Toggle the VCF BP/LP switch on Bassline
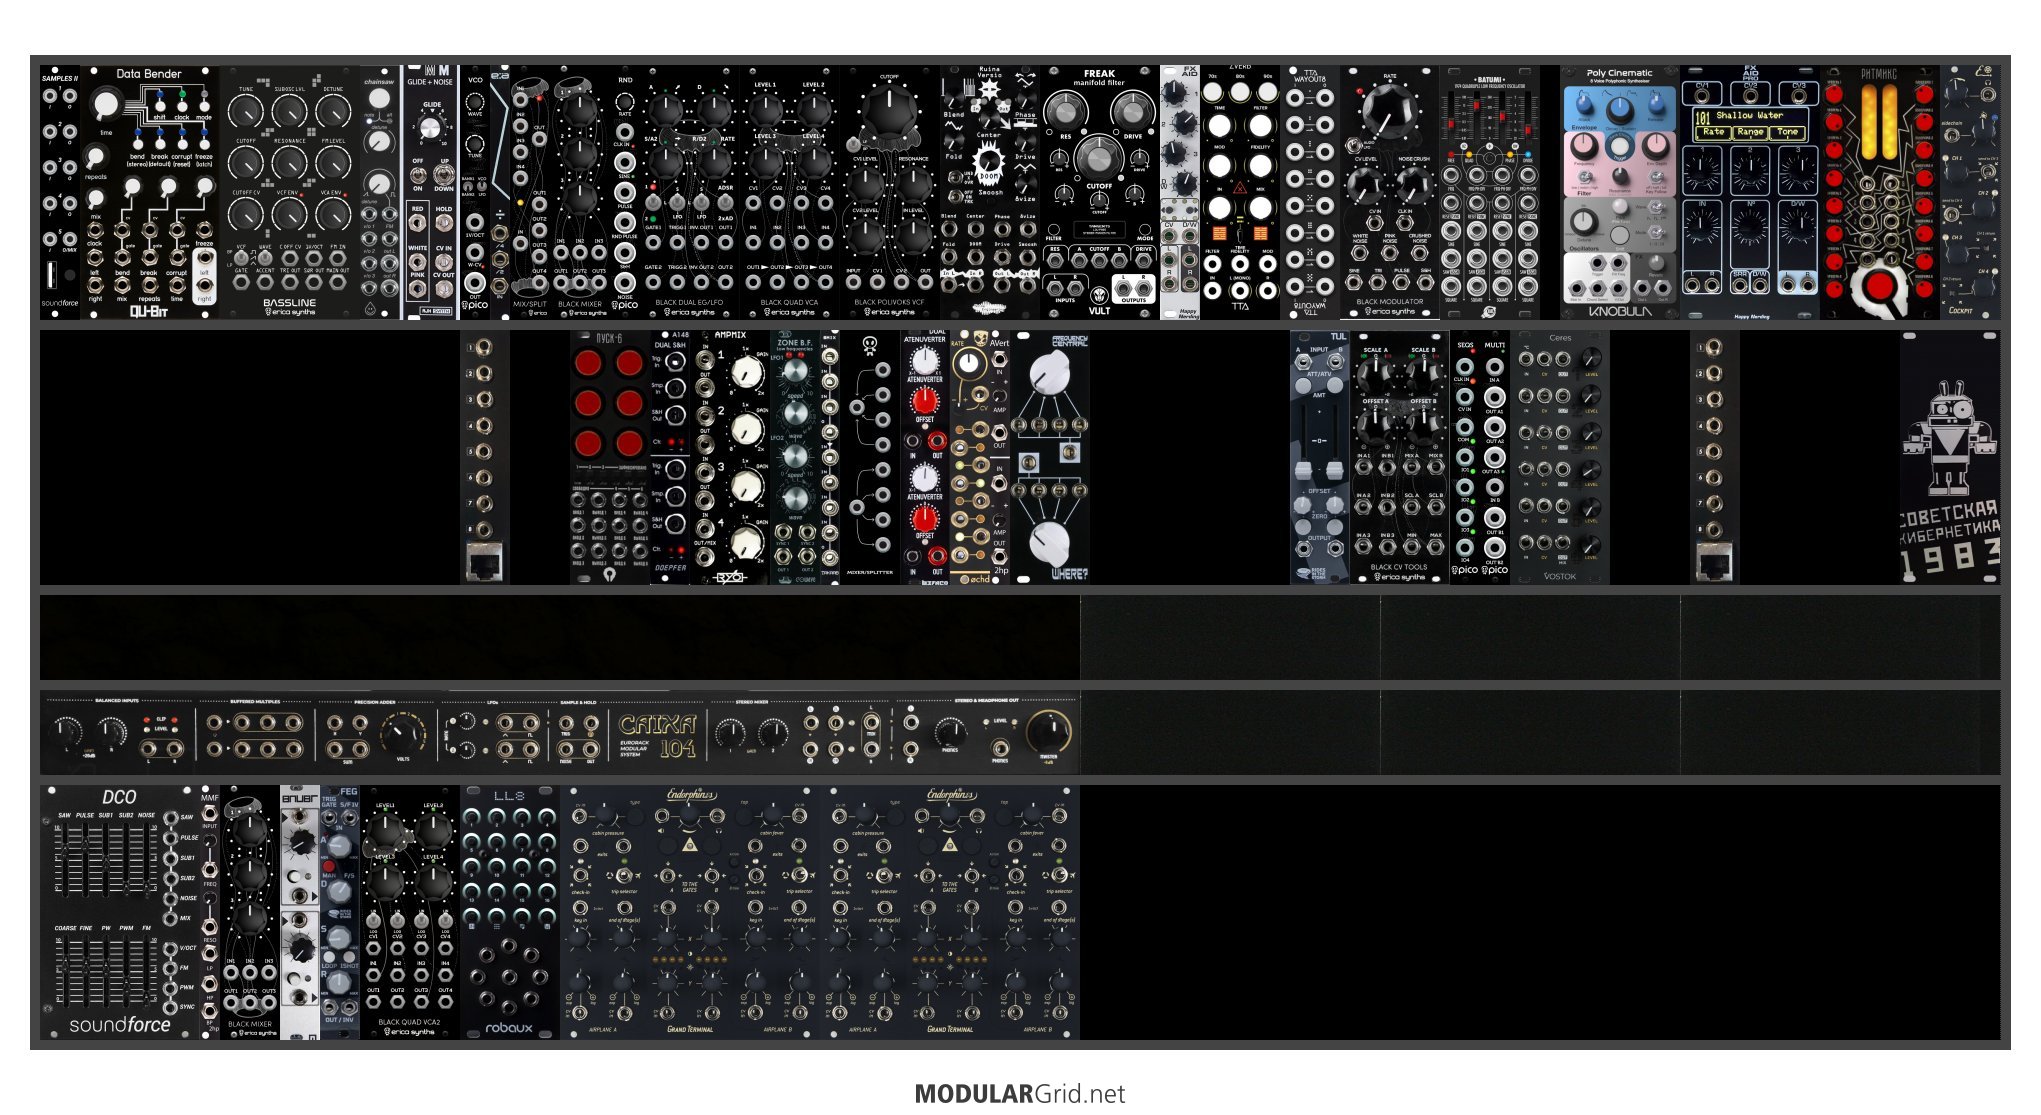This screenshot has height=1115, width=2041. pyautogui.click(x=241, y=259)
